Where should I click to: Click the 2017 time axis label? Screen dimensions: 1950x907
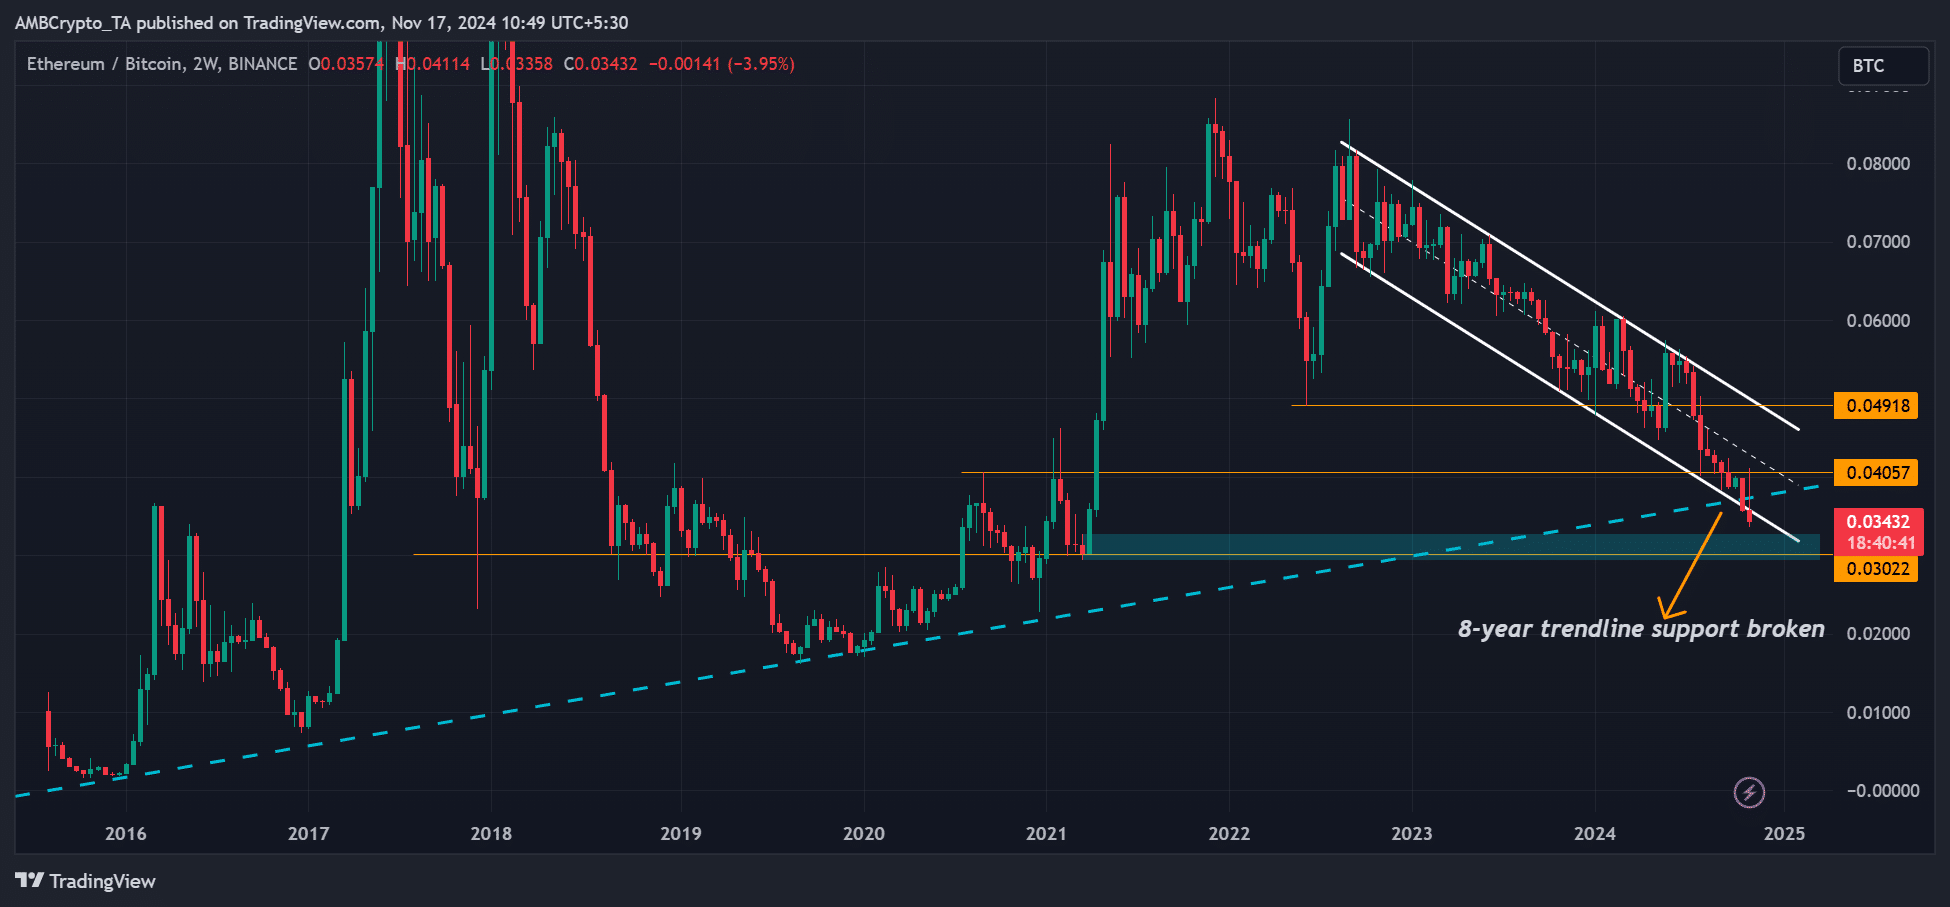(x=308, y=834)
